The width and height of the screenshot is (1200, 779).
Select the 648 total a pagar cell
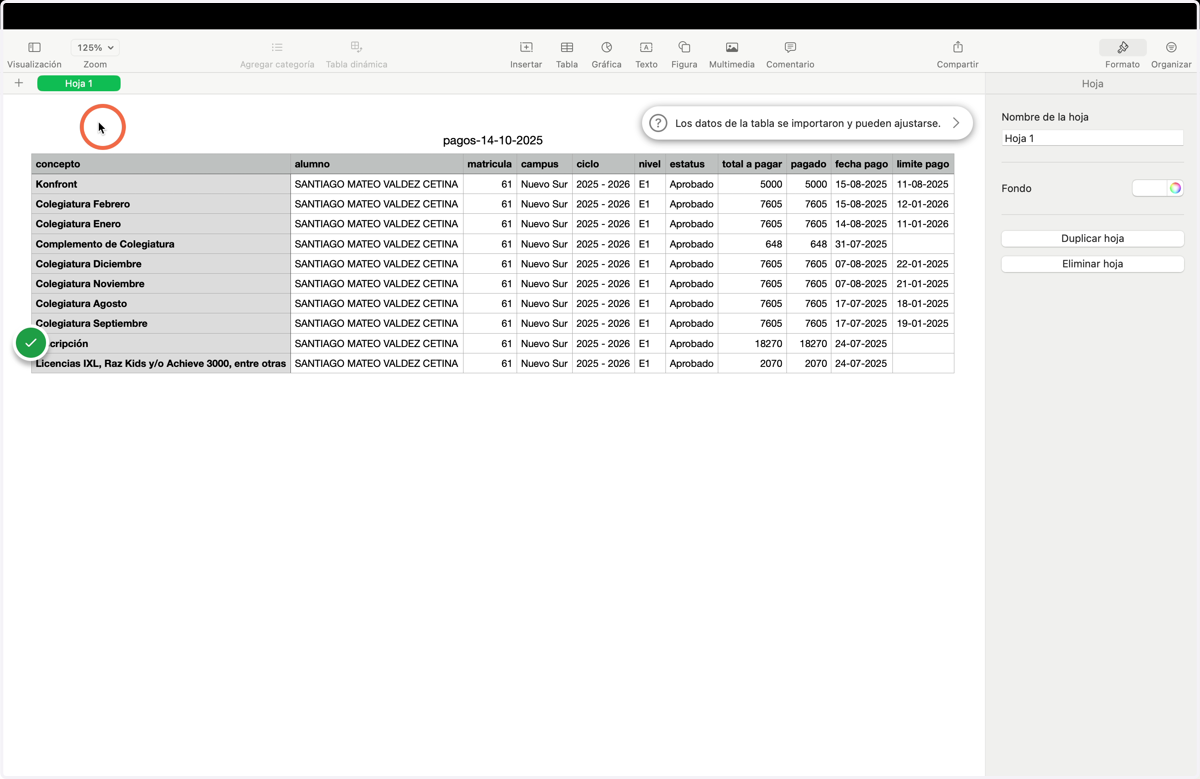tap(752, 244)
